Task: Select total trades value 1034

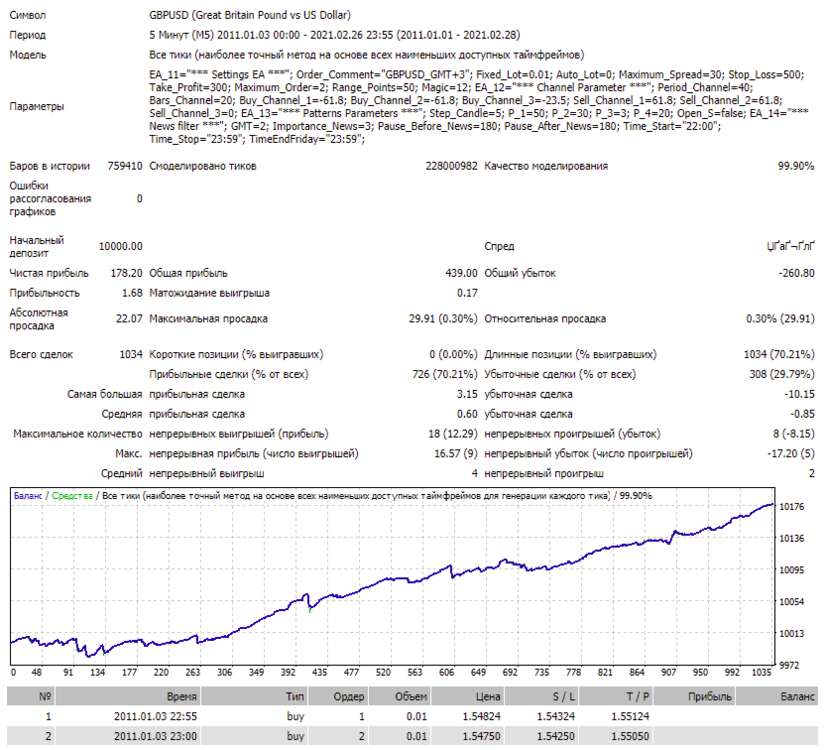Action: click(131, 355)
